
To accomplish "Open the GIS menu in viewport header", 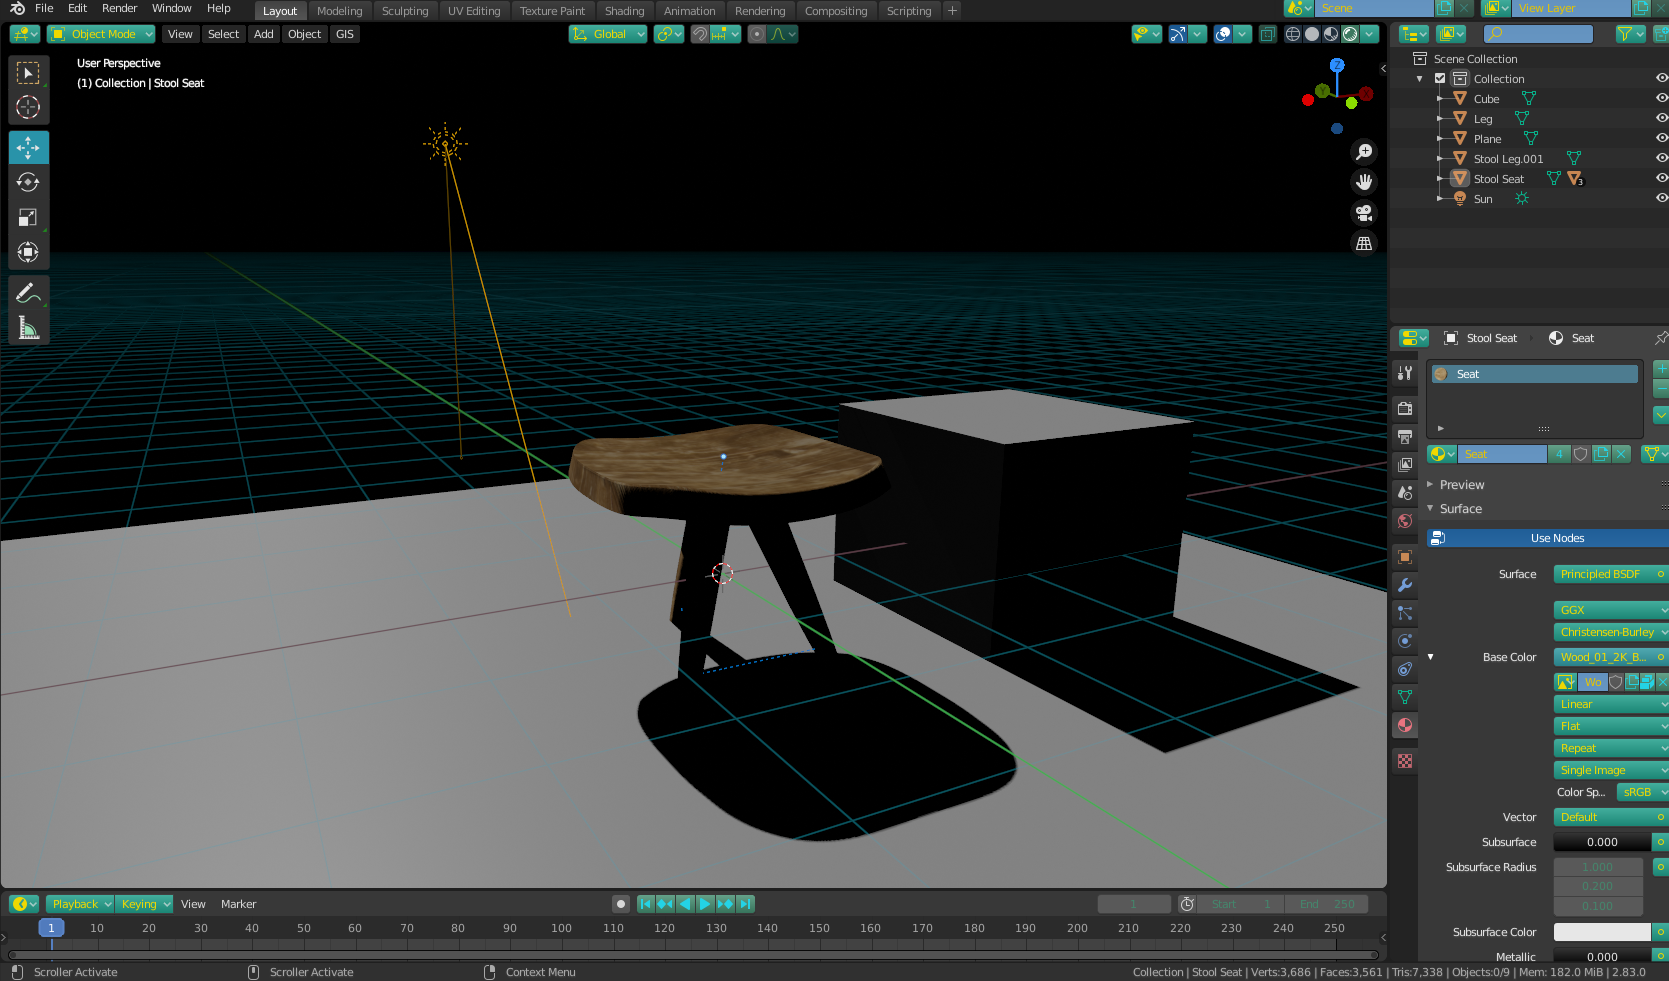I will [x=345, y=34].
